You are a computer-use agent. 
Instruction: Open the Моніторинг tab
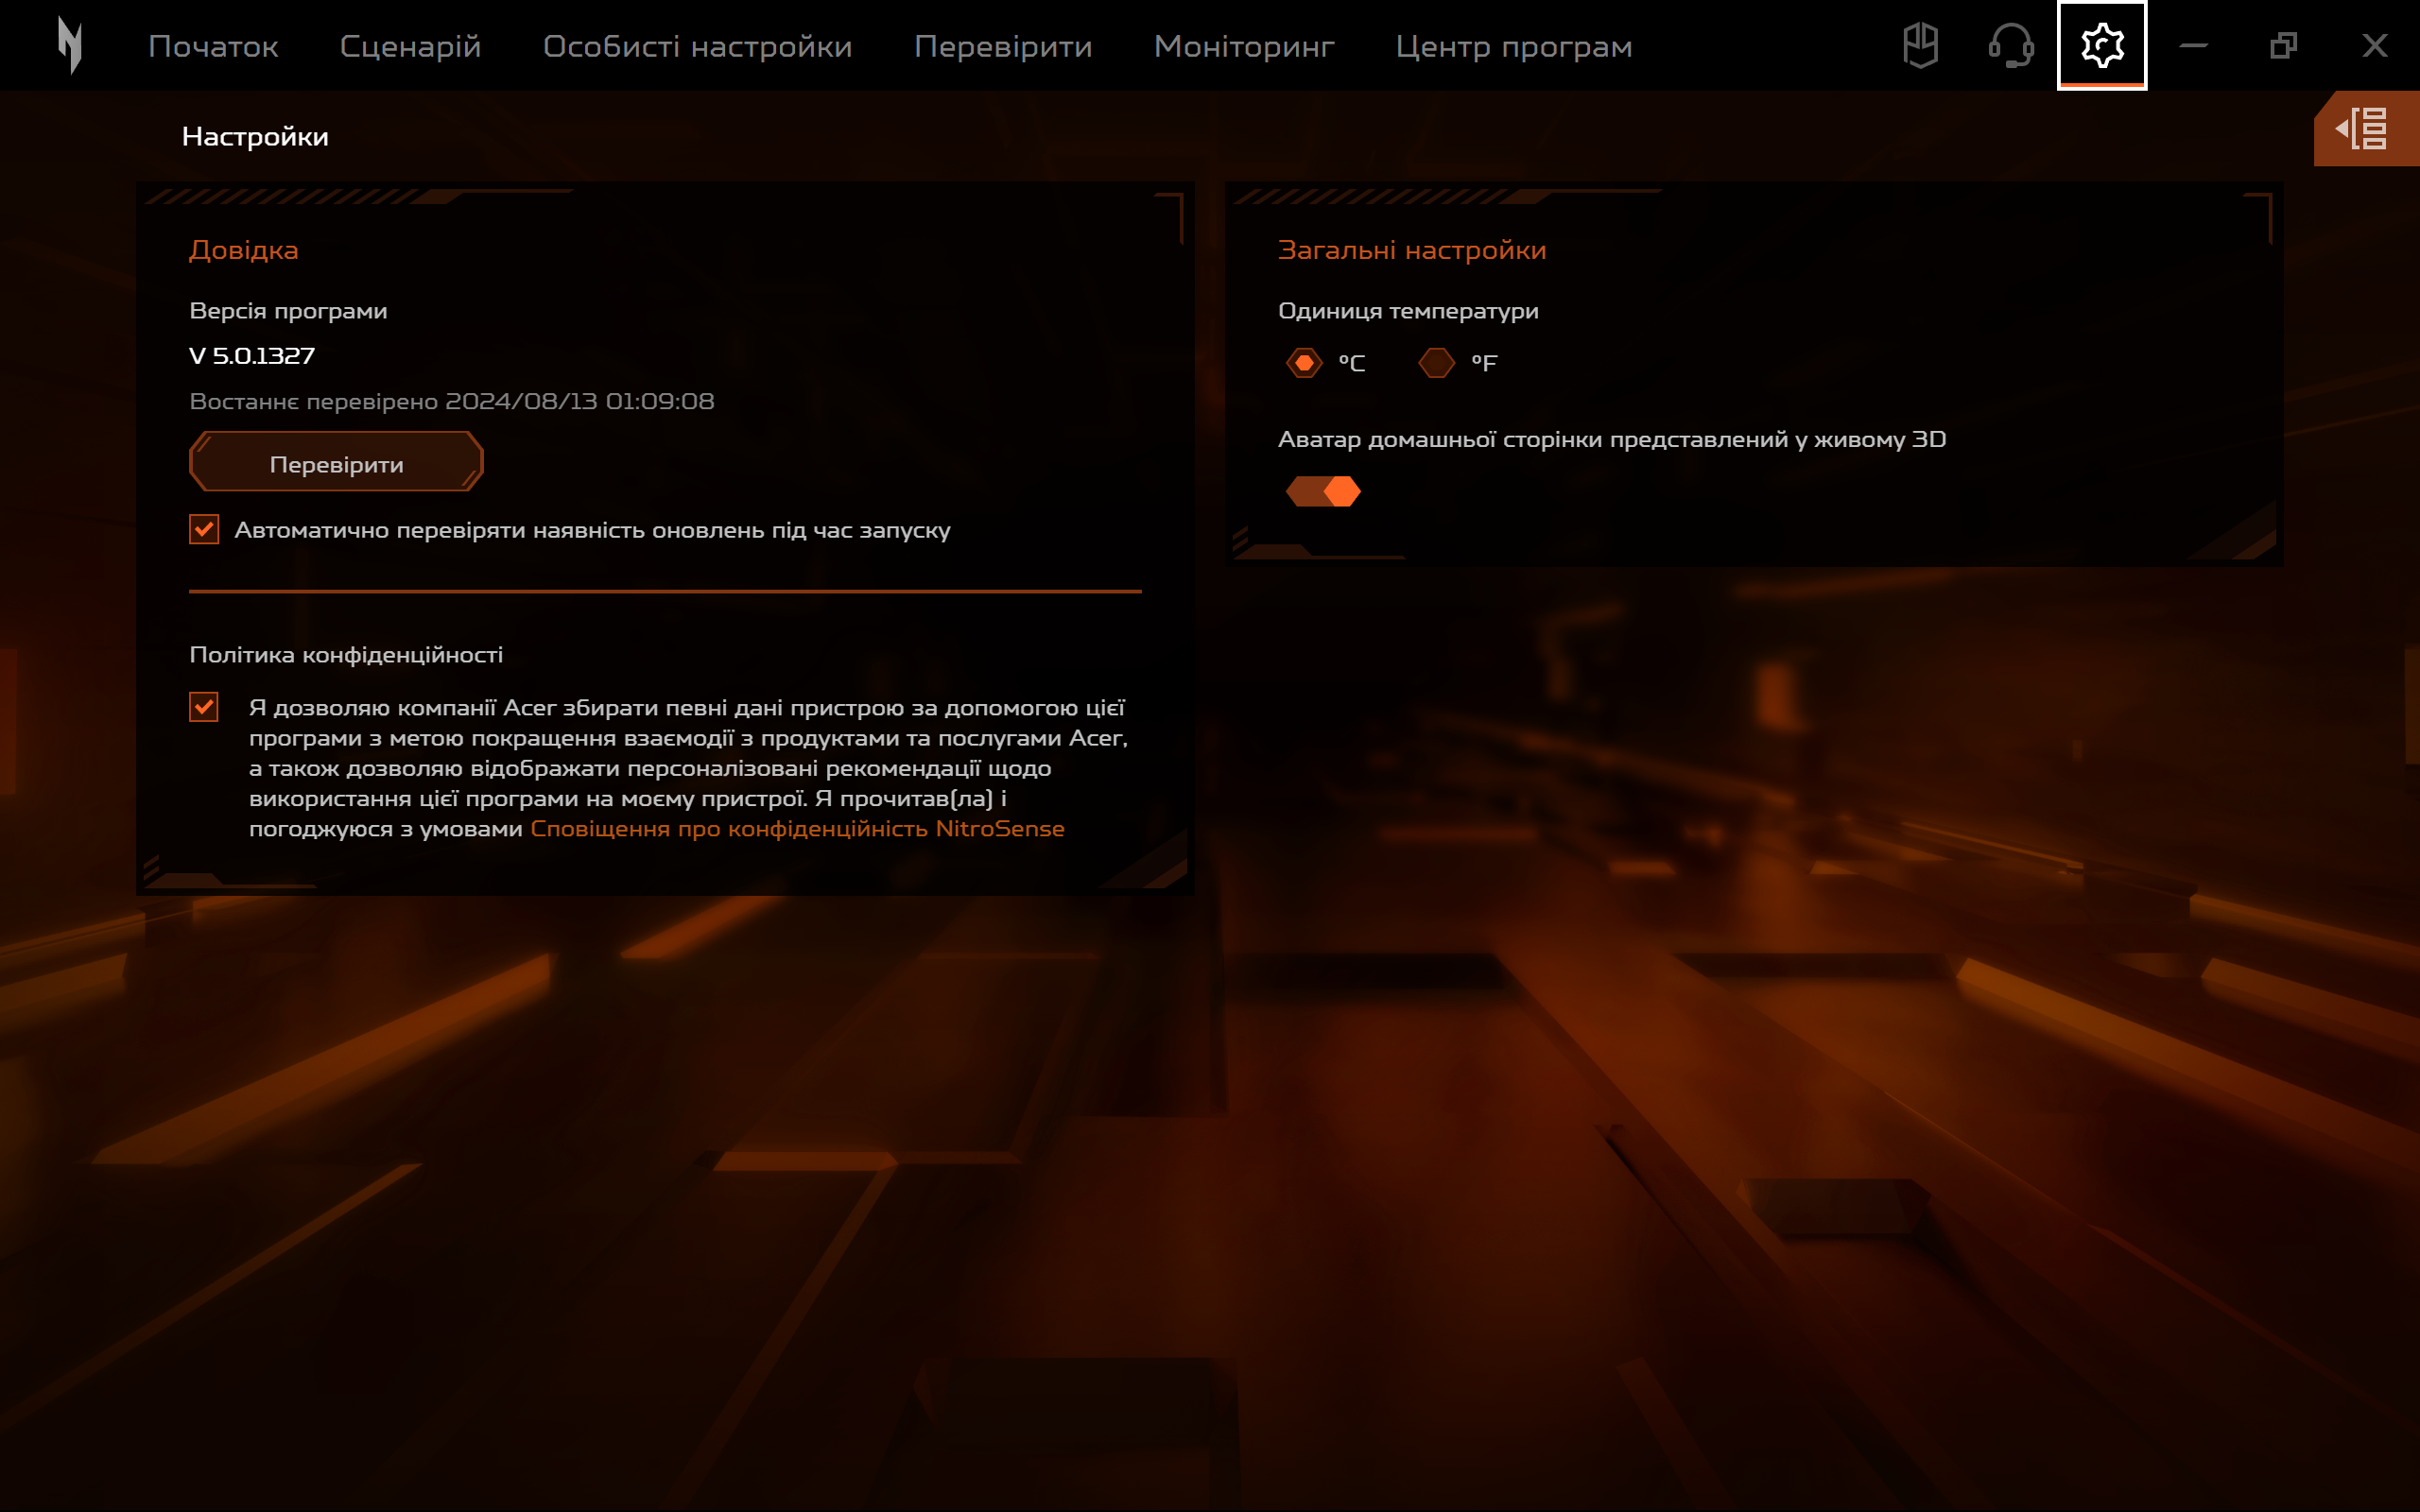[1243, 46]
